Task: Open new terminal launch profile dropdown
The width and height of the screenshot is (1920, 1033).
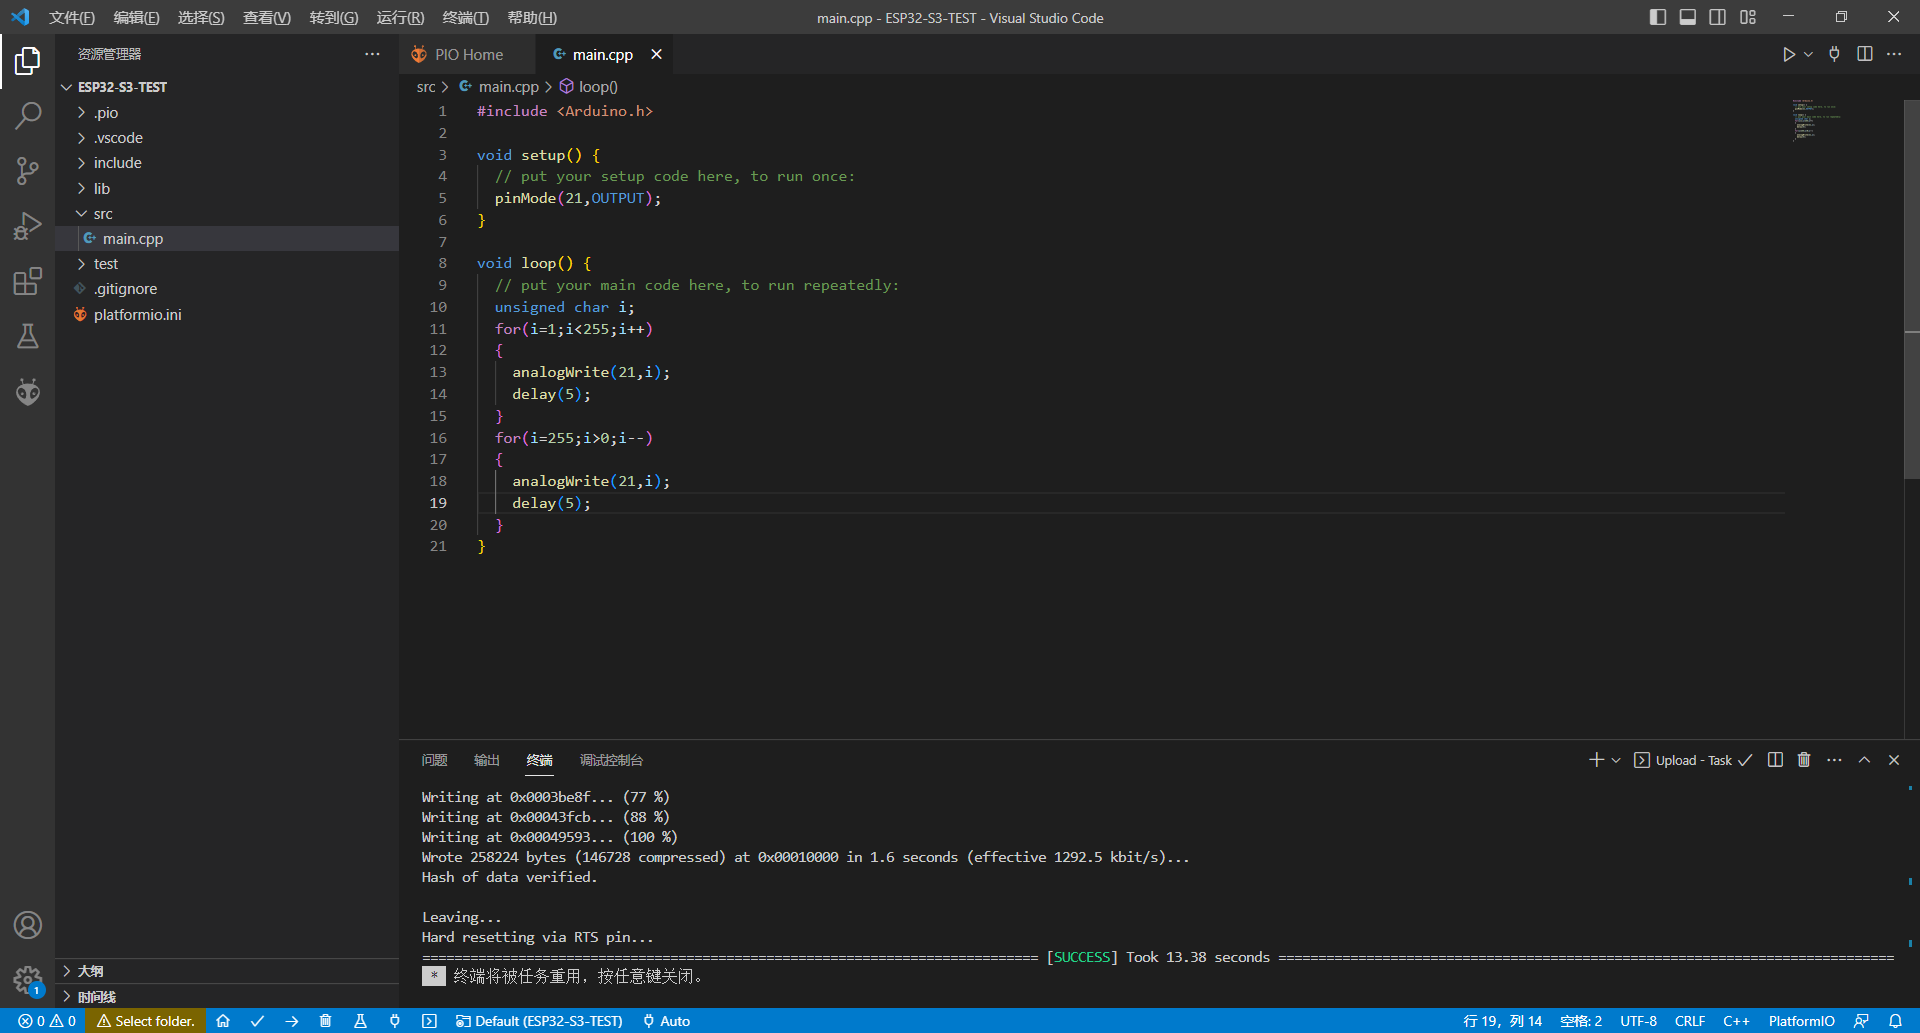Action: click(x=1616, y=760)
